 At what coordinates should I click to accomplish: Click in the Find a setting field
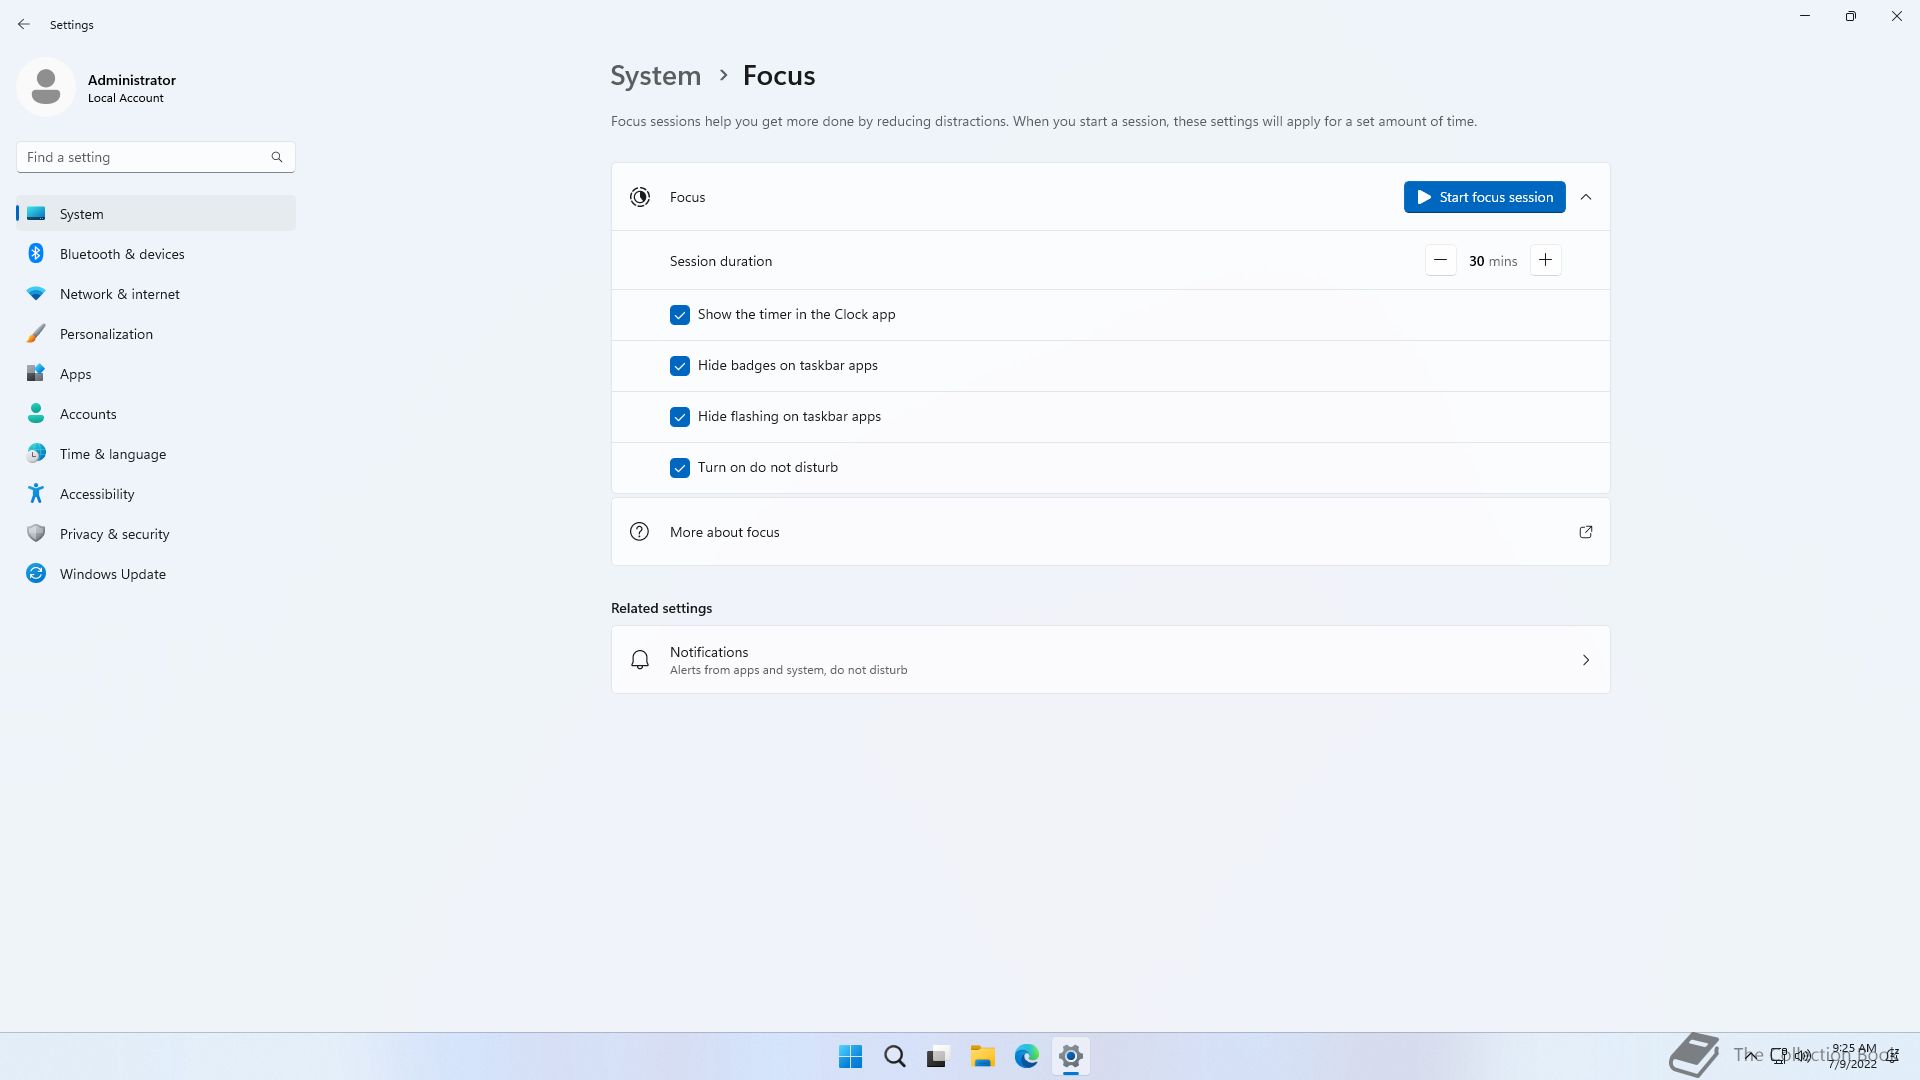(156, 157)
